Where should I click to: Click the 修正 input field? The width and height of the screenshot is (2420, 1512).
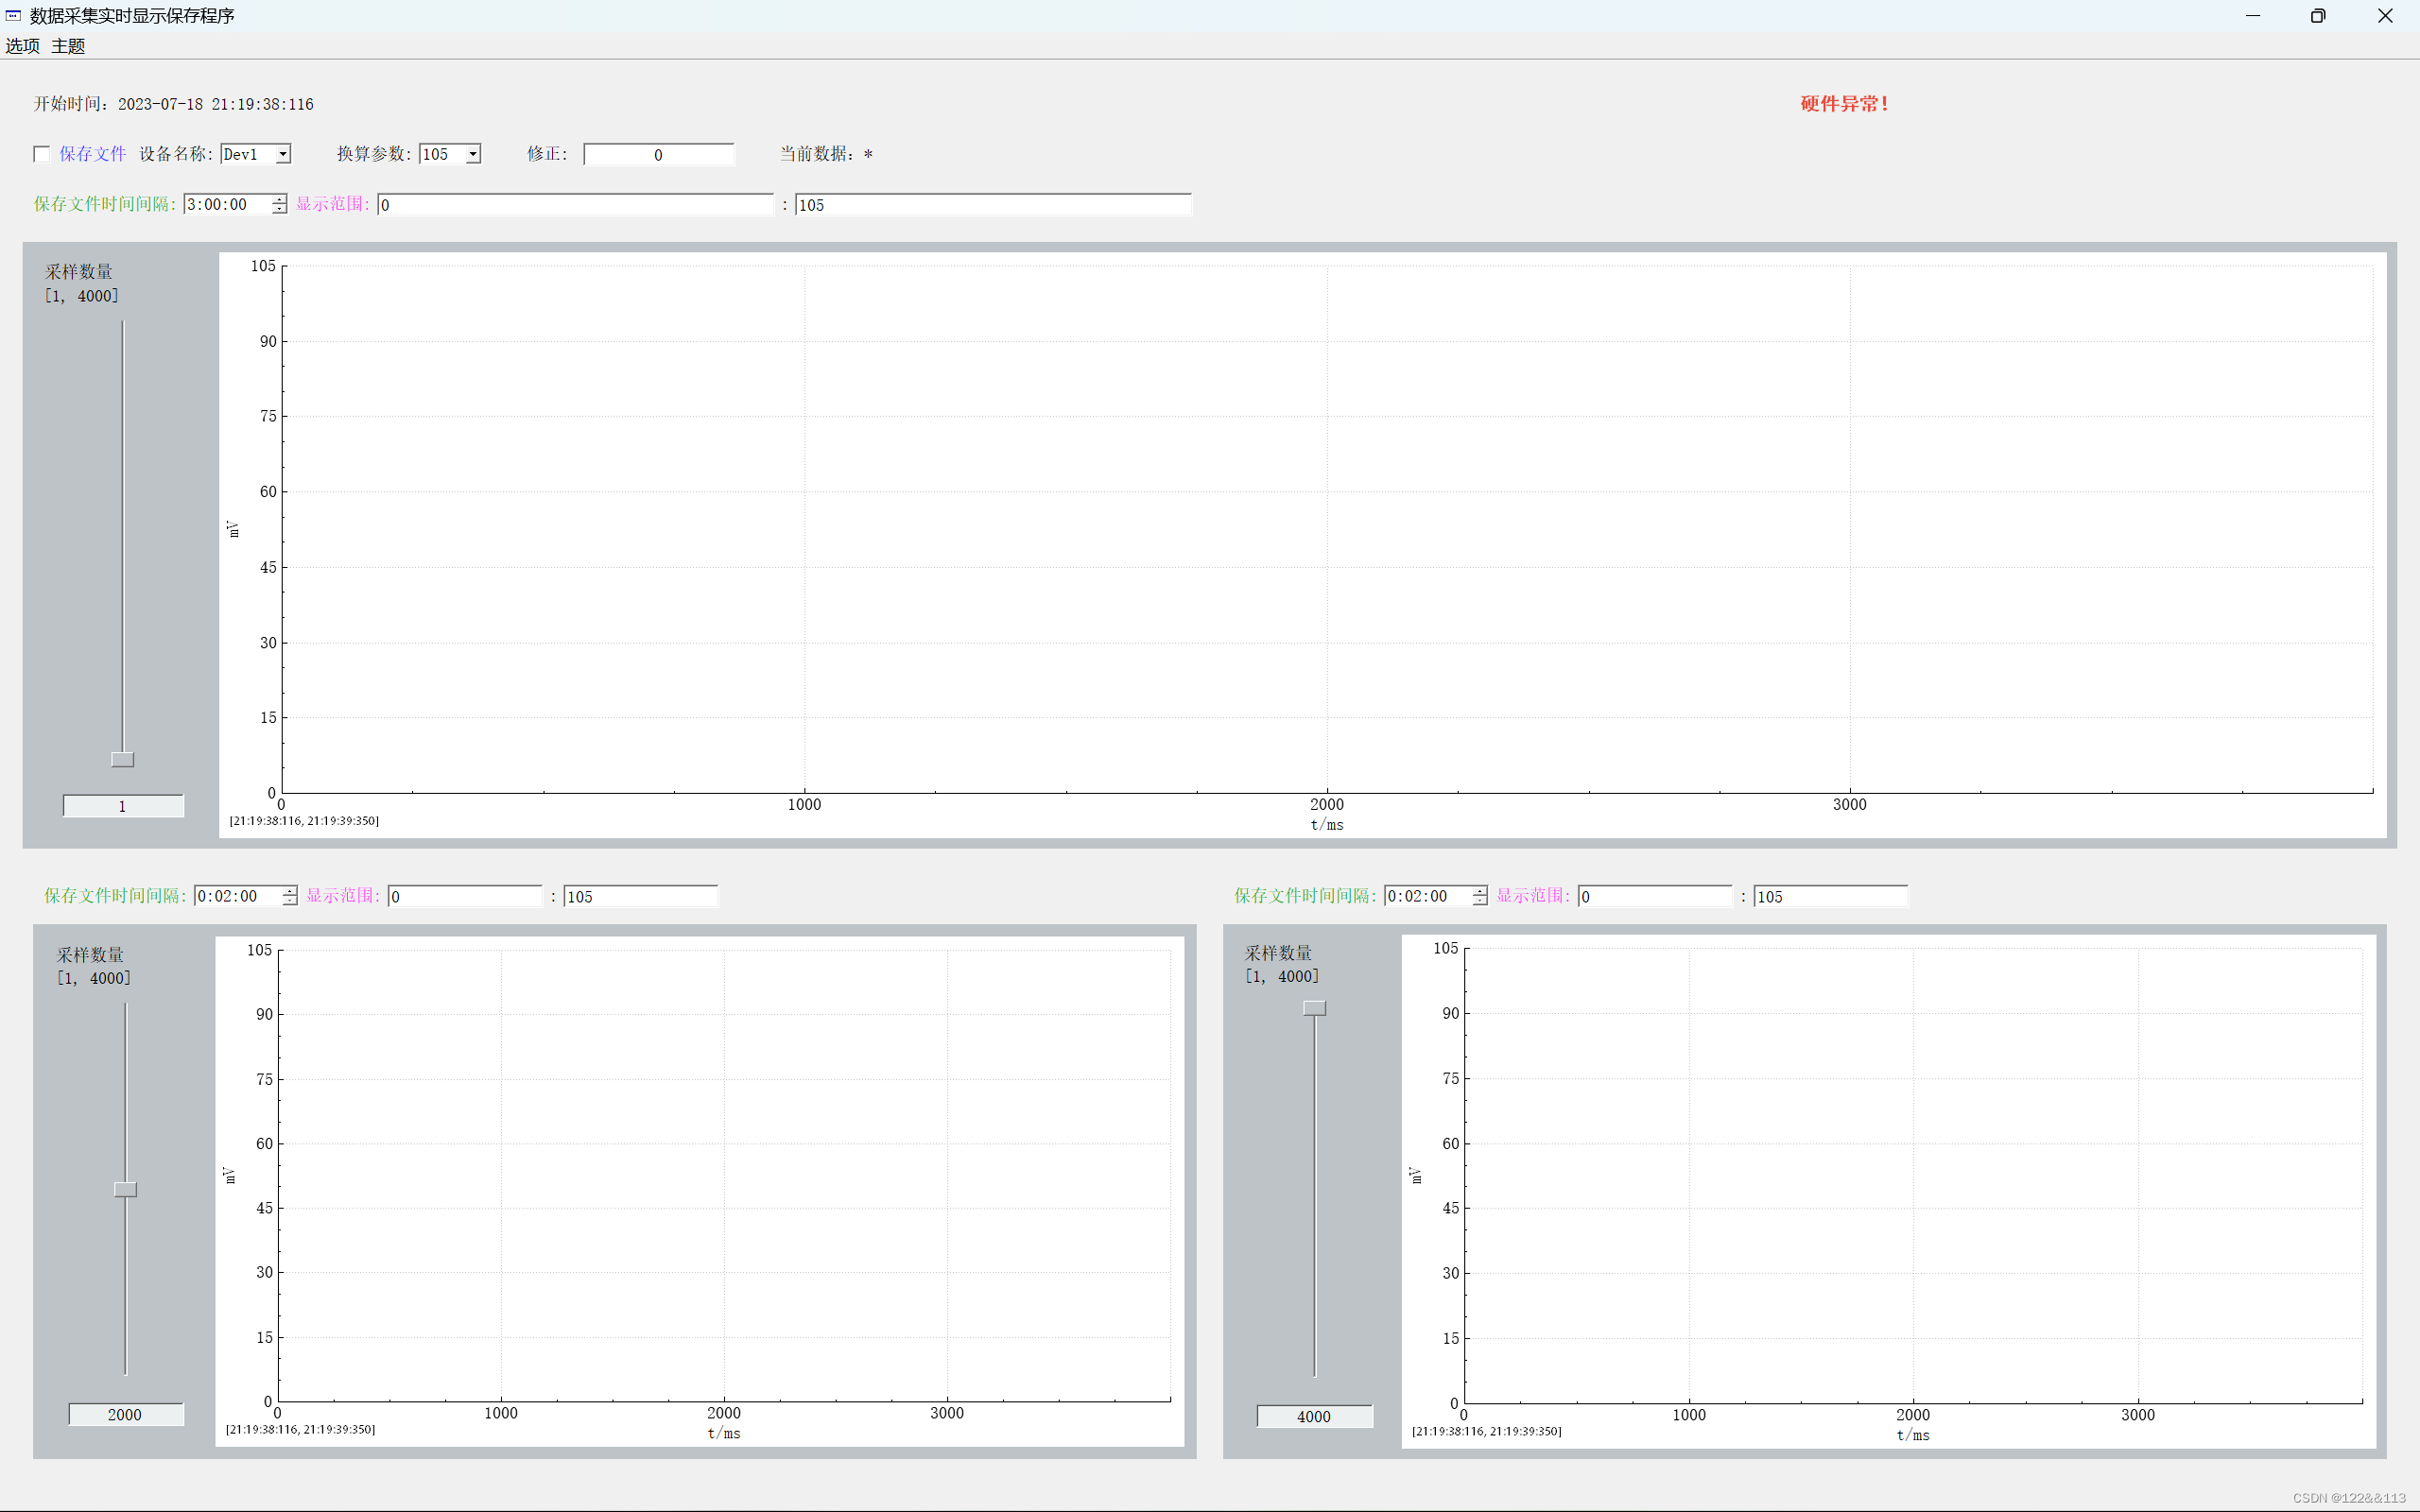click(658, 155)
